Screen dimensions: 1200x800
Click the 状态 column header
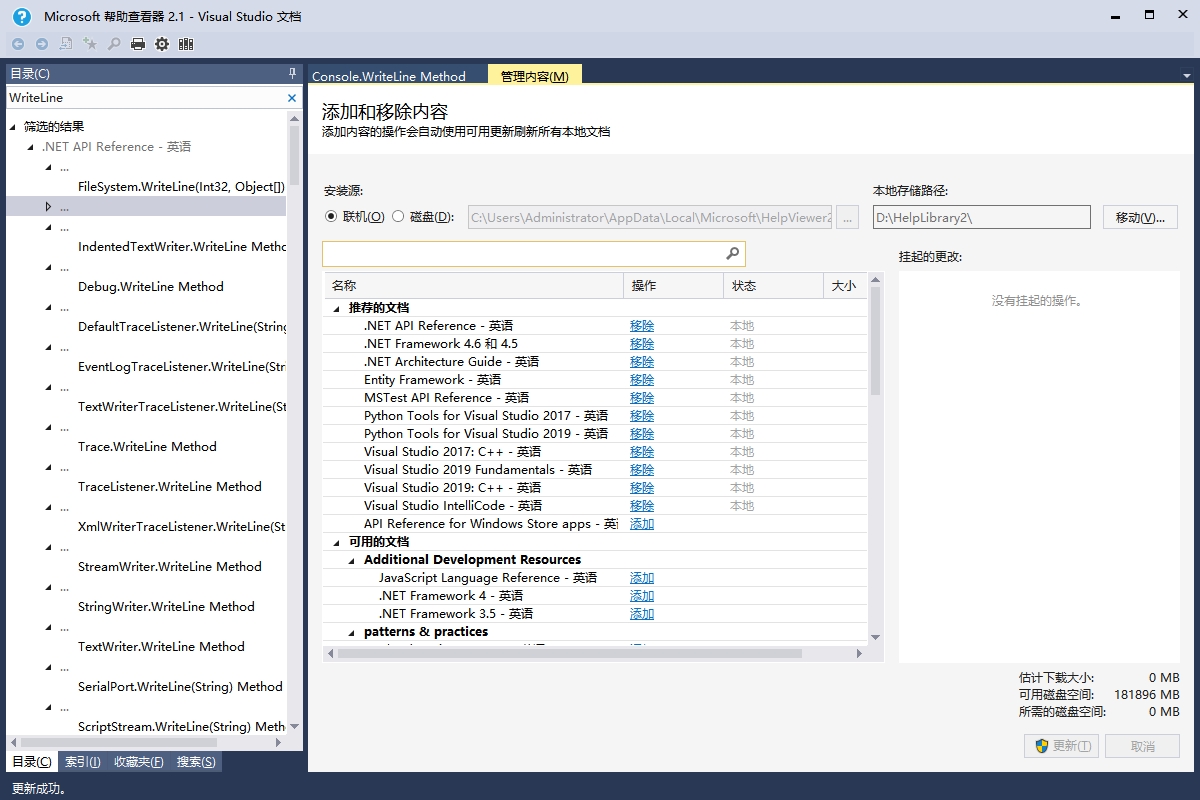point(774,286)
